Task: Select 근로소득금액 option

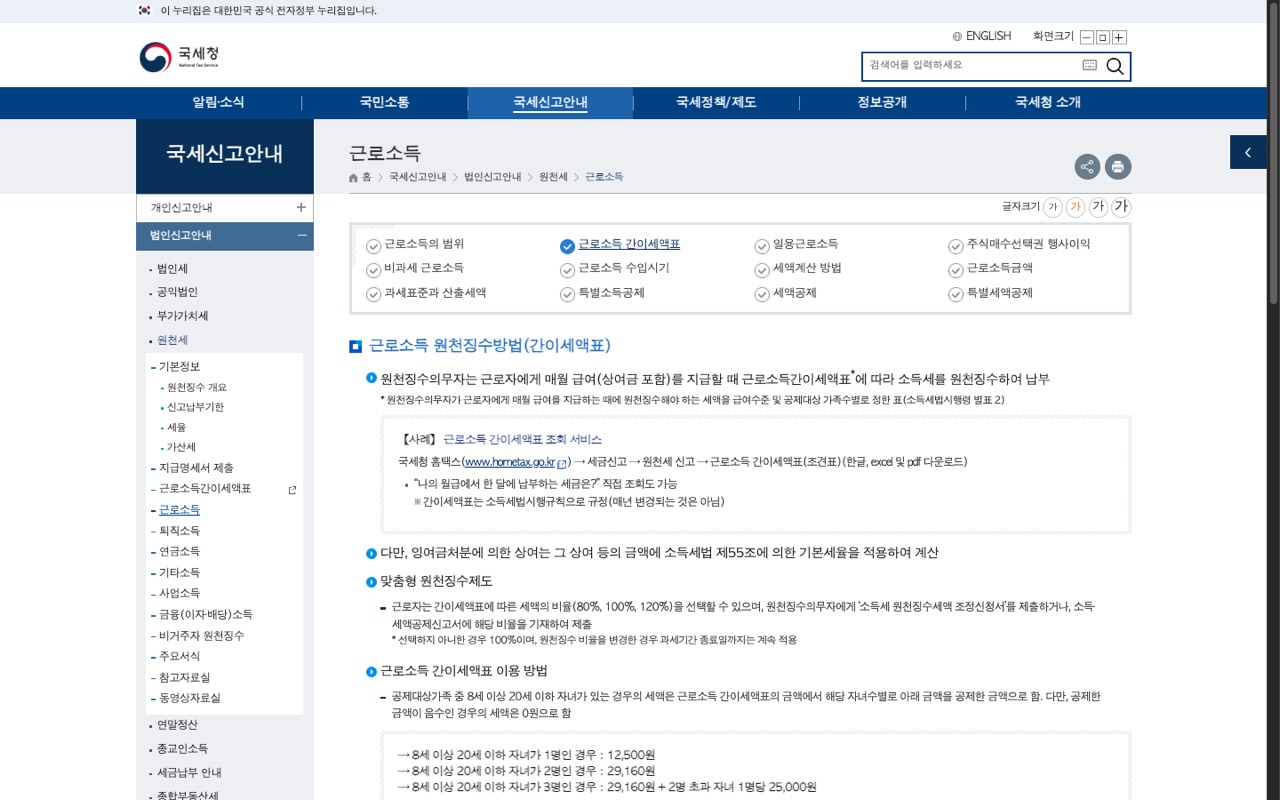Action: 990,268
